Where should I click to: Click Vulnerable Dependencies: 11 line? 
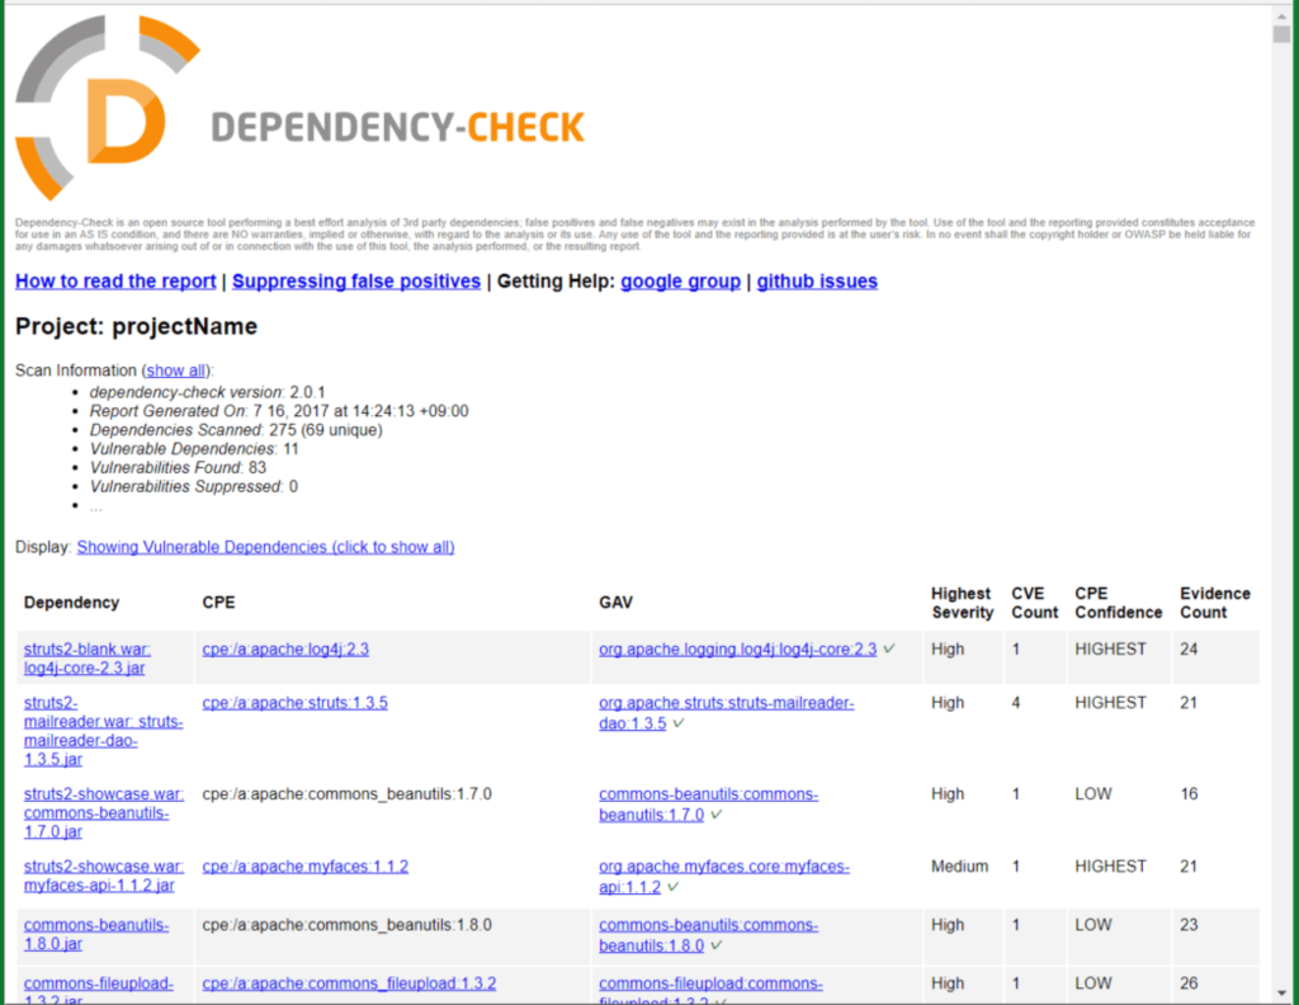[x=194, y=449]
